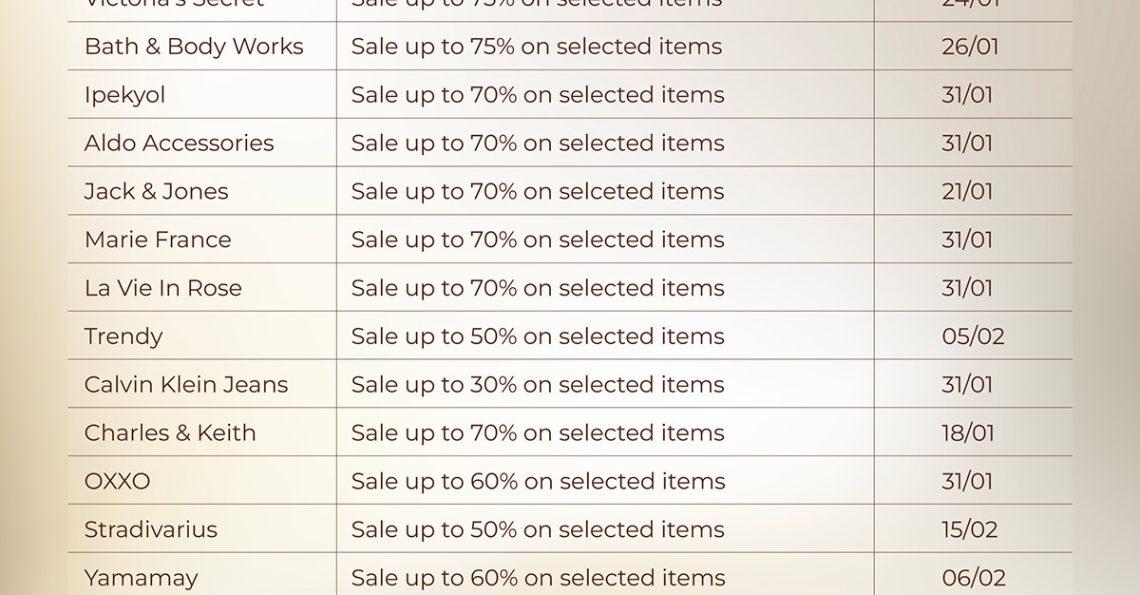The image size is (1140, 595).
Task: Select the Stradivarius row name
Action: pyautogui.click(x=150, y=530)
